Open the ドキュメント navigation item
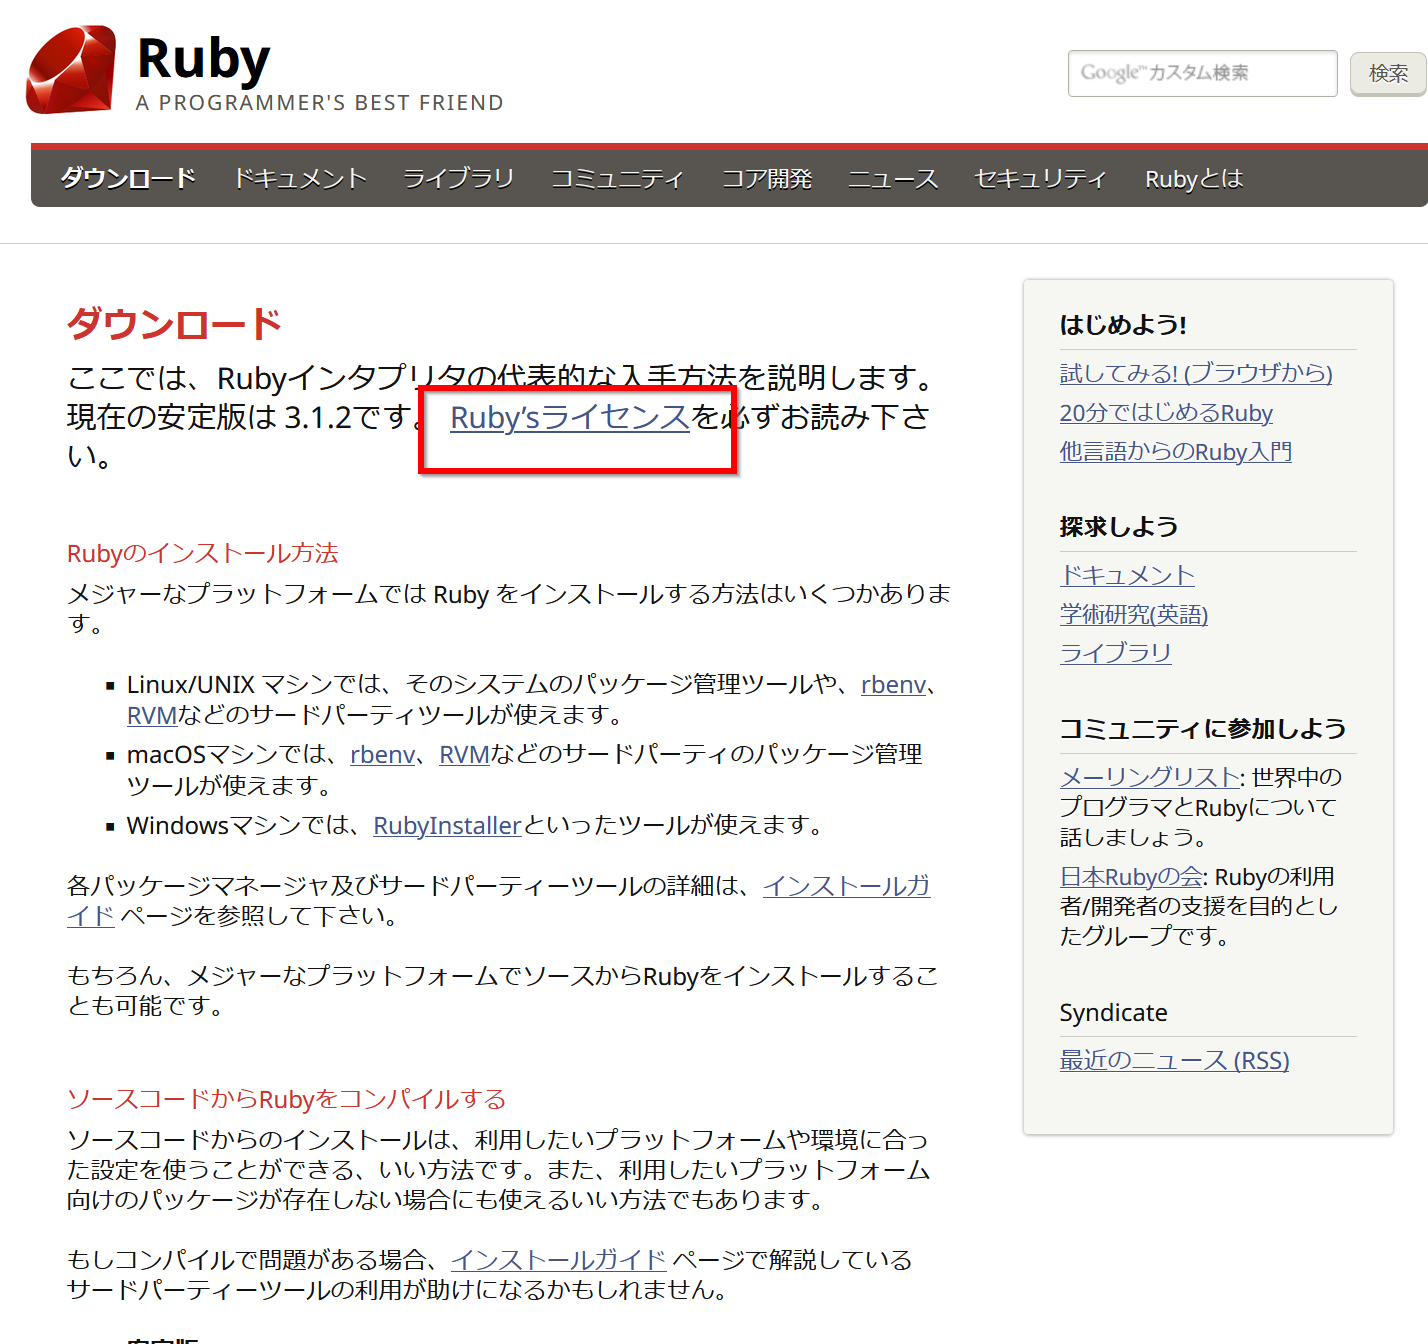The height and width of the screenshot is (1344, 1428). pyautogui.click(x=300, y=178)
